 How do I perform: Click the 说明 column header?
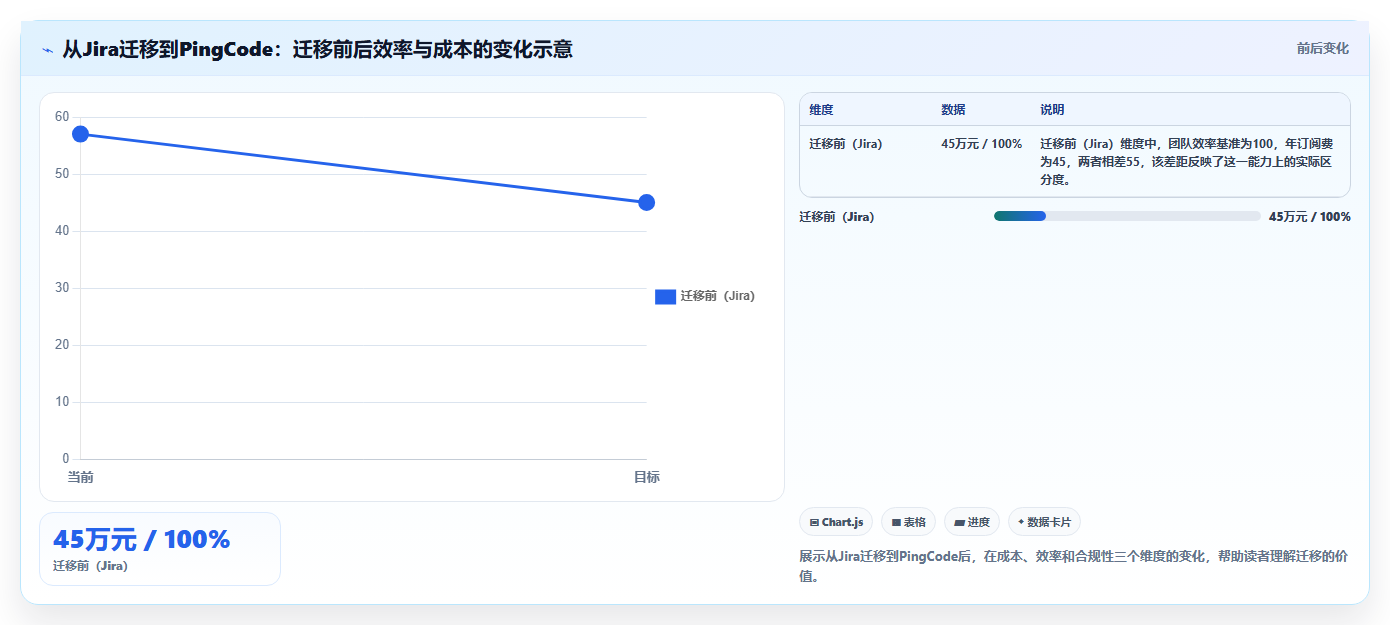point(1052,110)
